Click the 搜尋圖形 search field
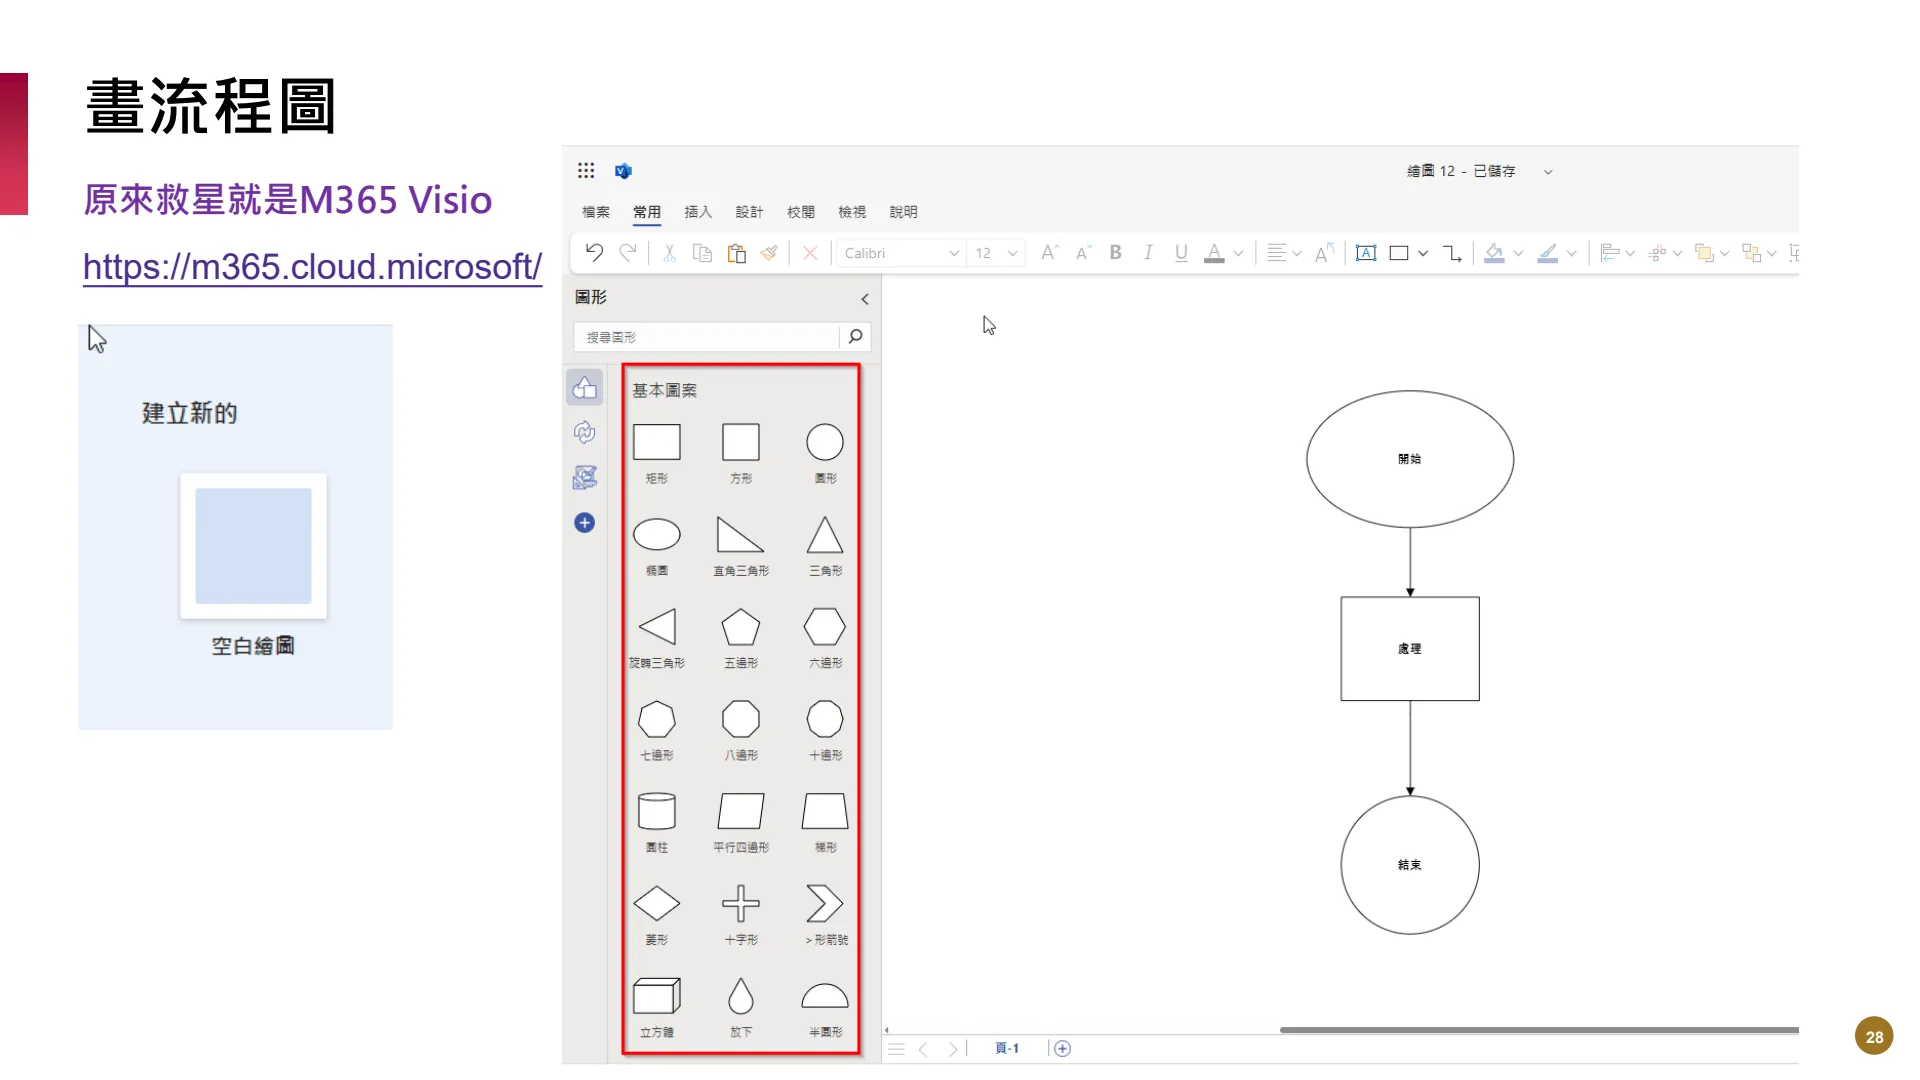 (x=708, y=337)
